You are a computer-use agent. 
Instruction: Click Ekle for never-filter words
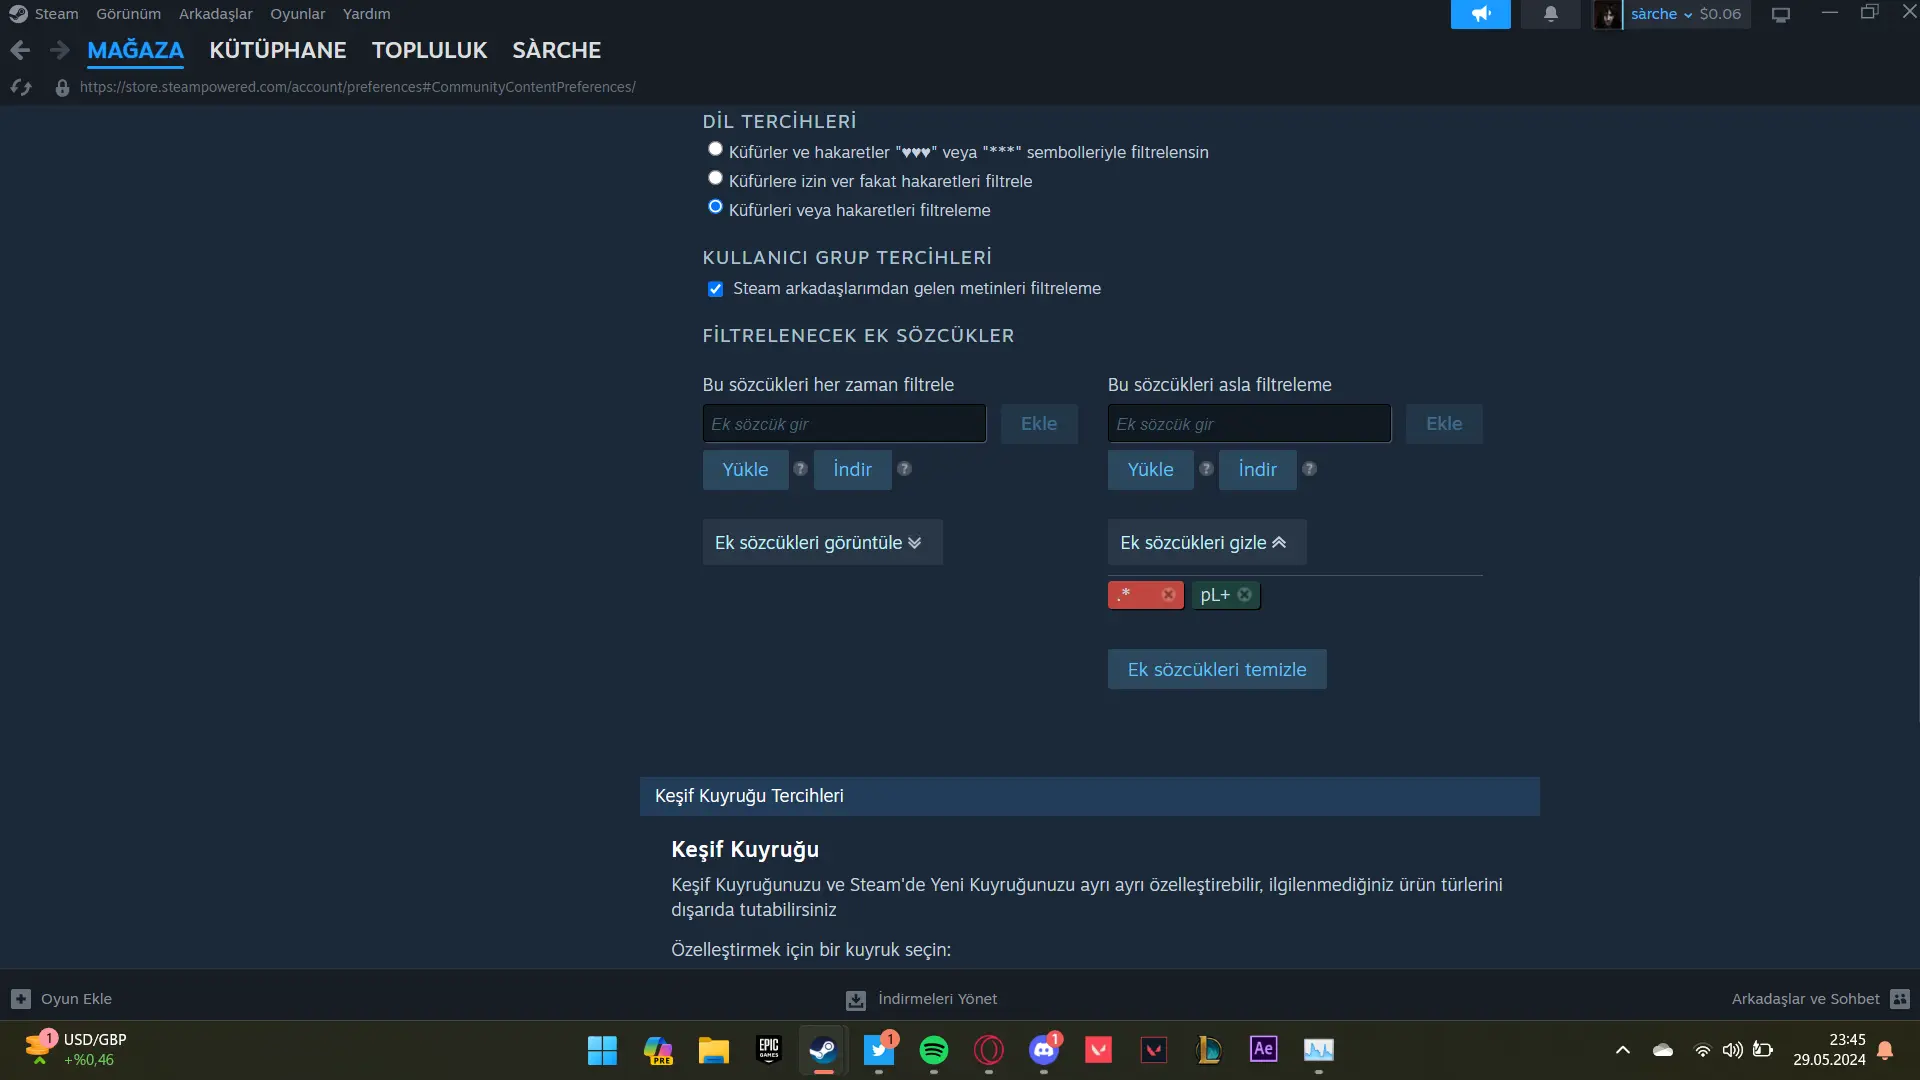(1443, 424)
